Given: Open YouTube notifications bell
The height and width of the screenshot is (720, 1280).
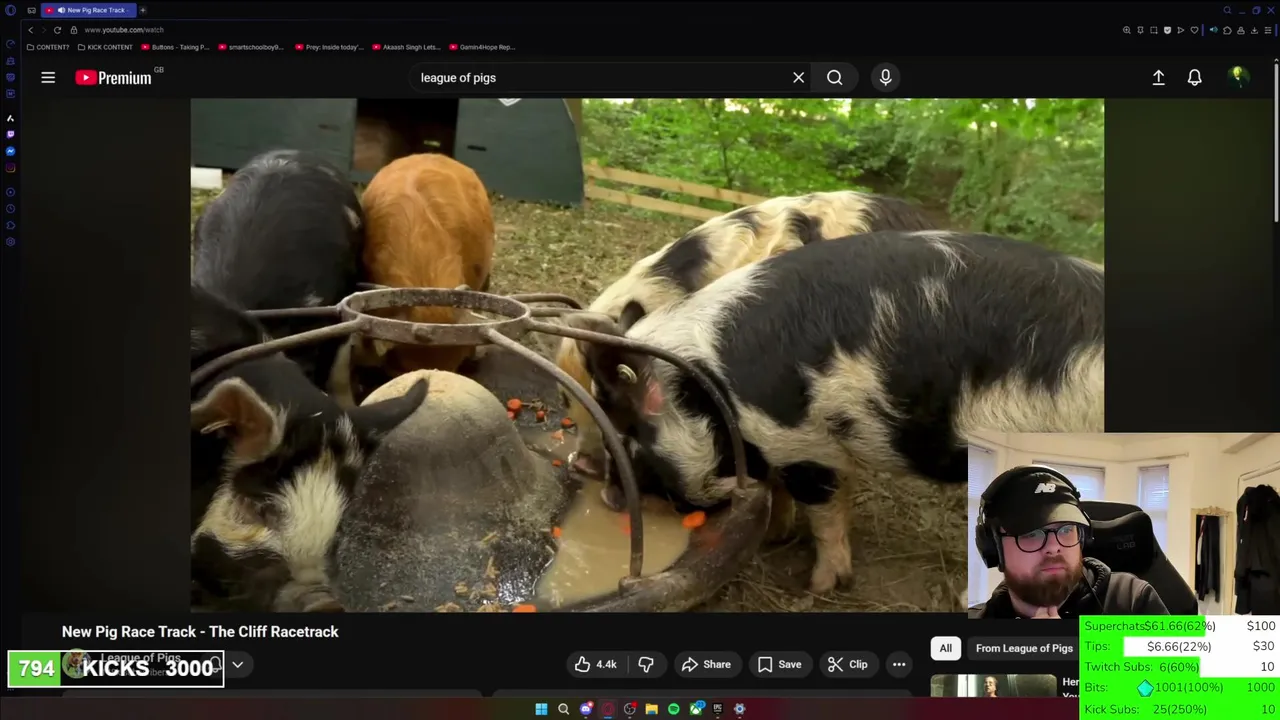Looking at the screenshot, I should (x=1194, y=77).
